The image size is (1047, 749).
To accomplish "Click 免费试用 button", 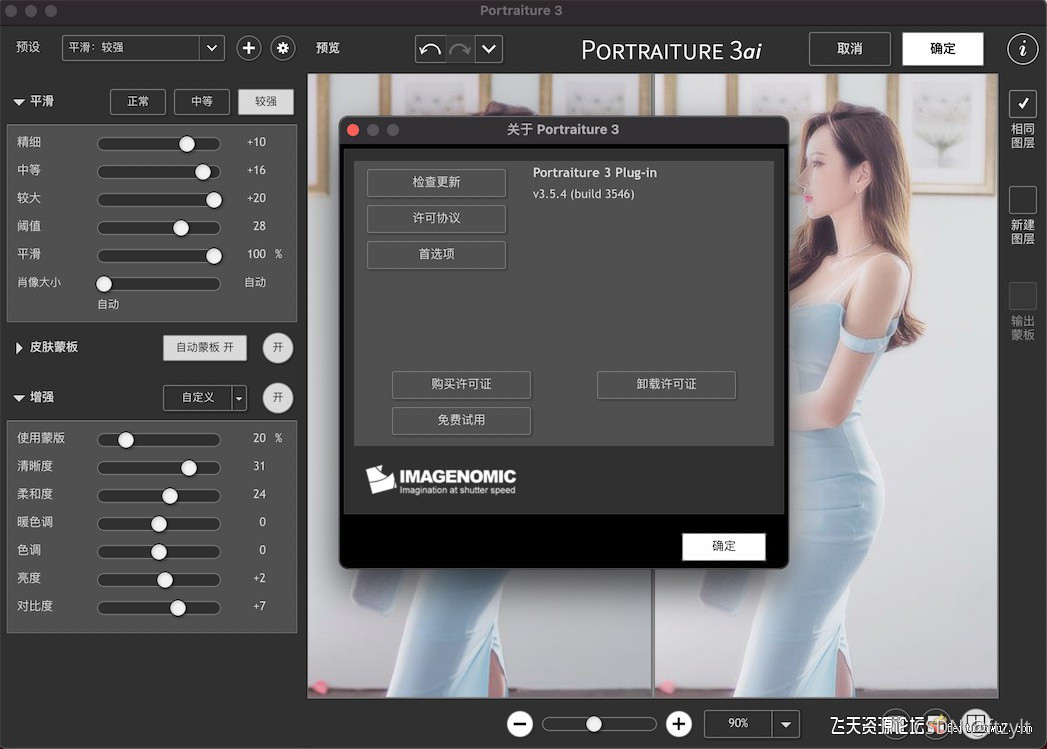I will [461, 421].
